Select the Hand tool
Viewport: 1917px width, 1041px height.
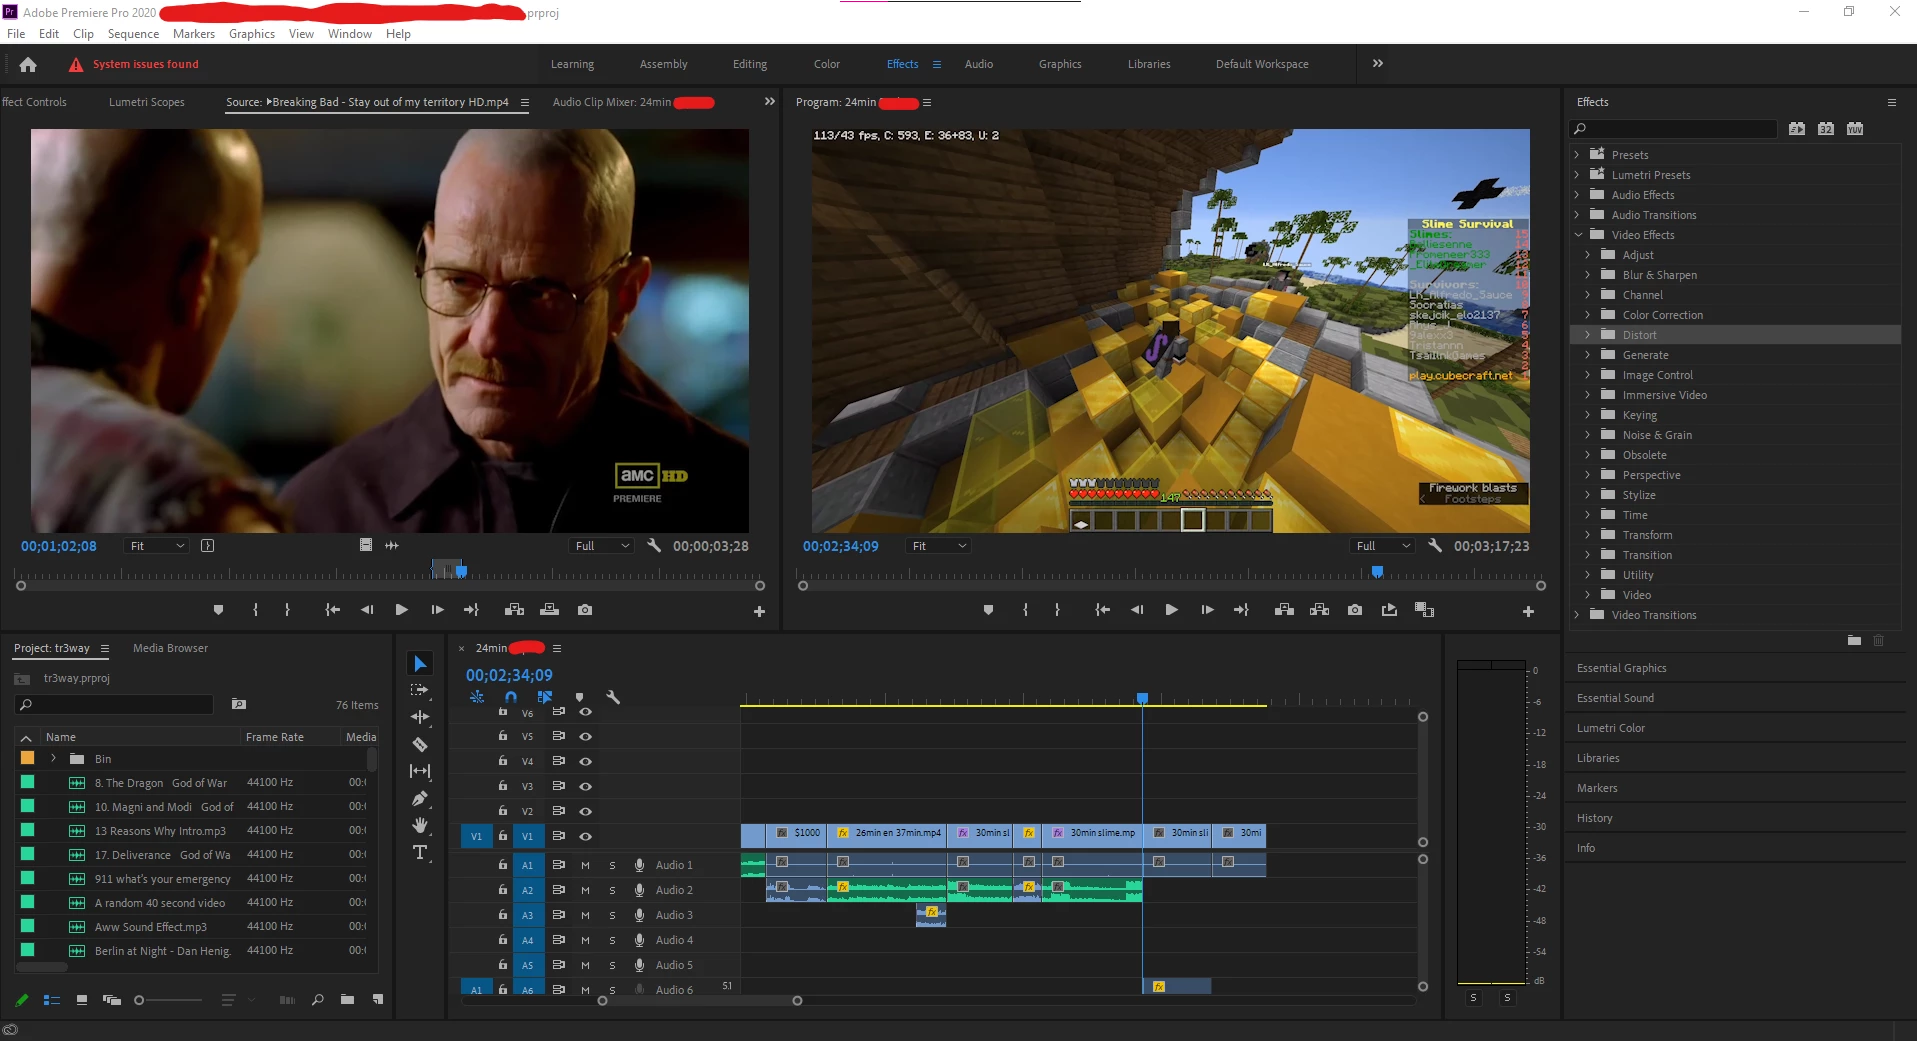click(x=420, y=825)
